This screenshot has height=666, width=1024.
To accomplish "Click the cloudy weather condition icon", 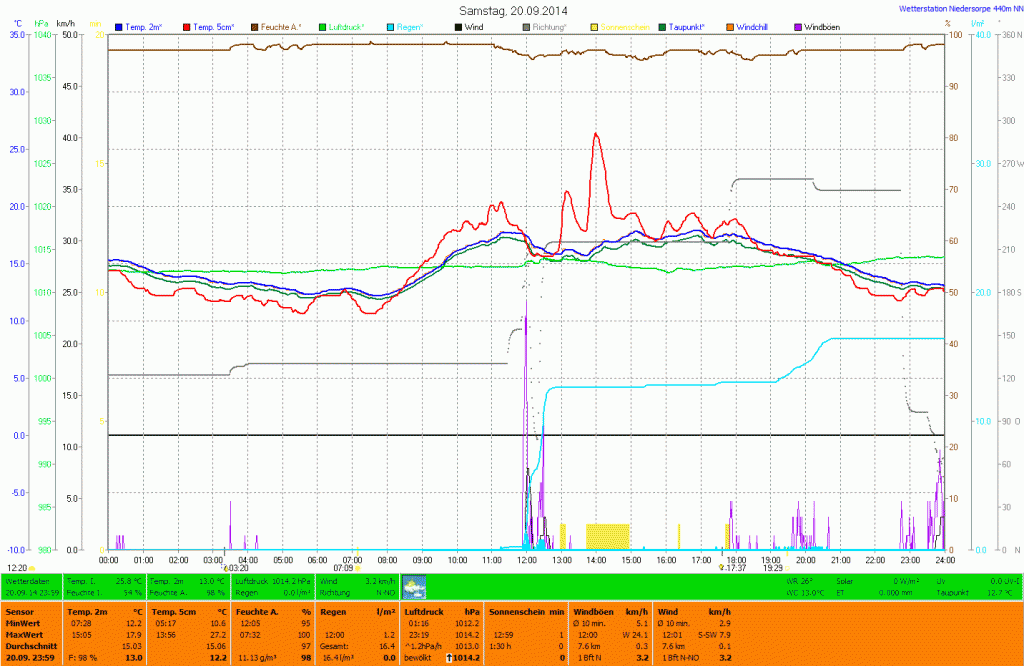I will point(414,586).
